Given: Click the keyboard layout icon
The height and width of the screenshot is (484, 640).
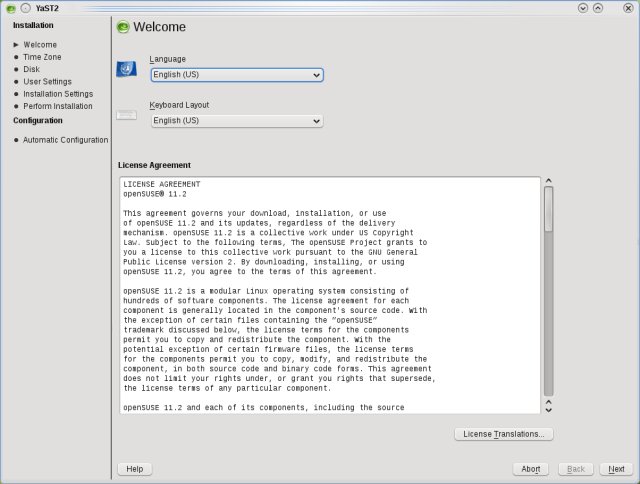Looking at the screenshot, I should pyautogui.click(x=127, y=115).
